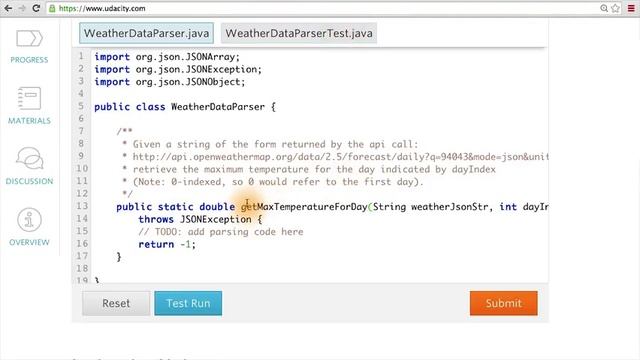Click the browser forward arrow

click(x=22, y=8)
